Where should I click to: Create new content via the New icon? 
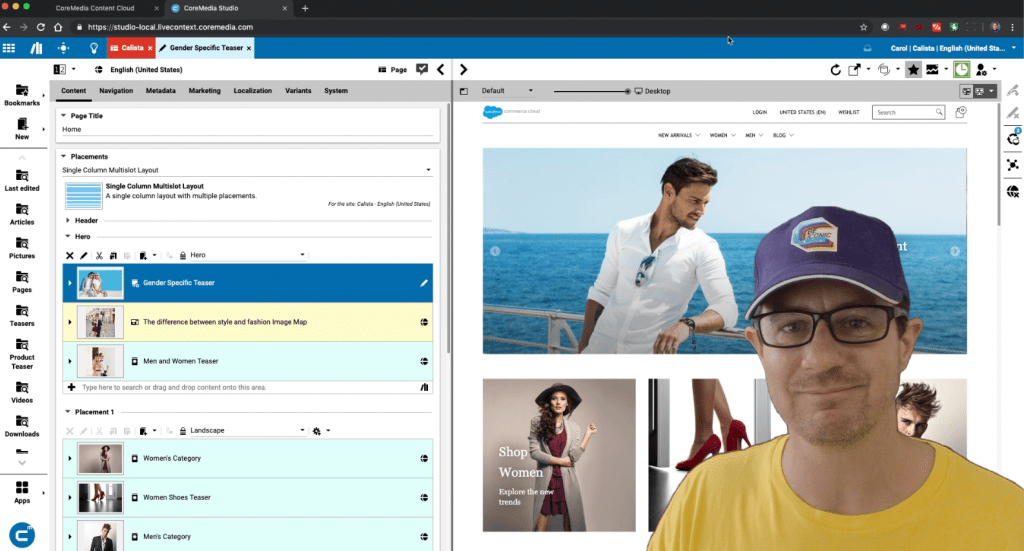[x=22, y=129]
